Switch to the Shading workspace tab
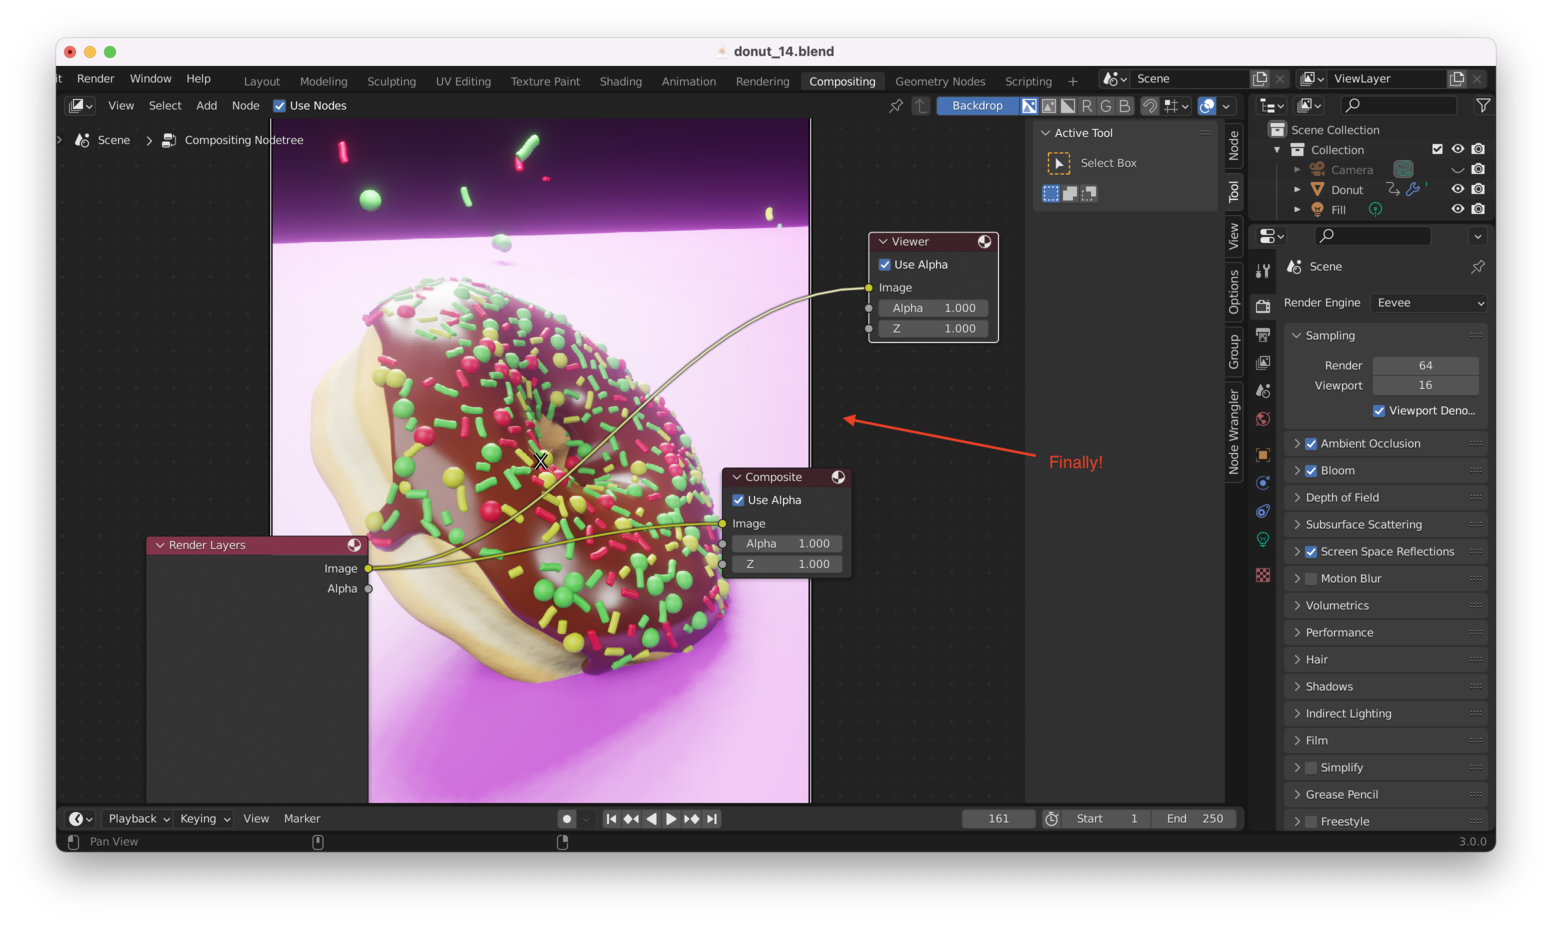The width and height of the screenshot is (1552, 926). 620,82
